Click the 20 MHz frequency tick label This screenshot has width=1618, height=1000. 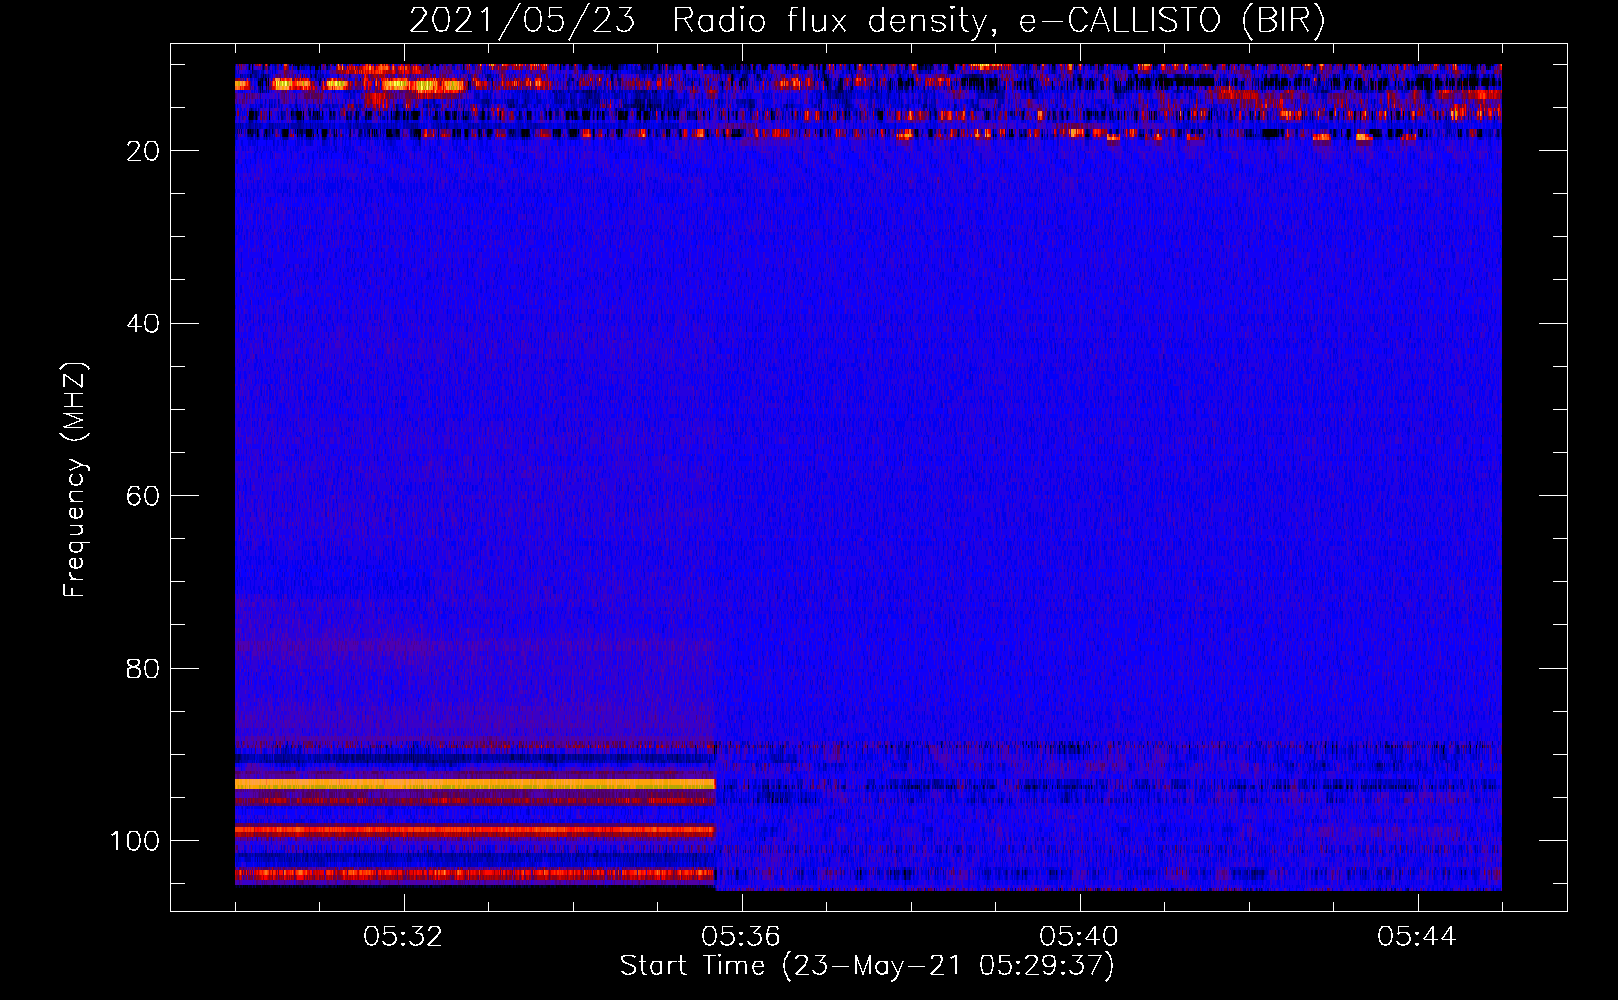point(143,151)
